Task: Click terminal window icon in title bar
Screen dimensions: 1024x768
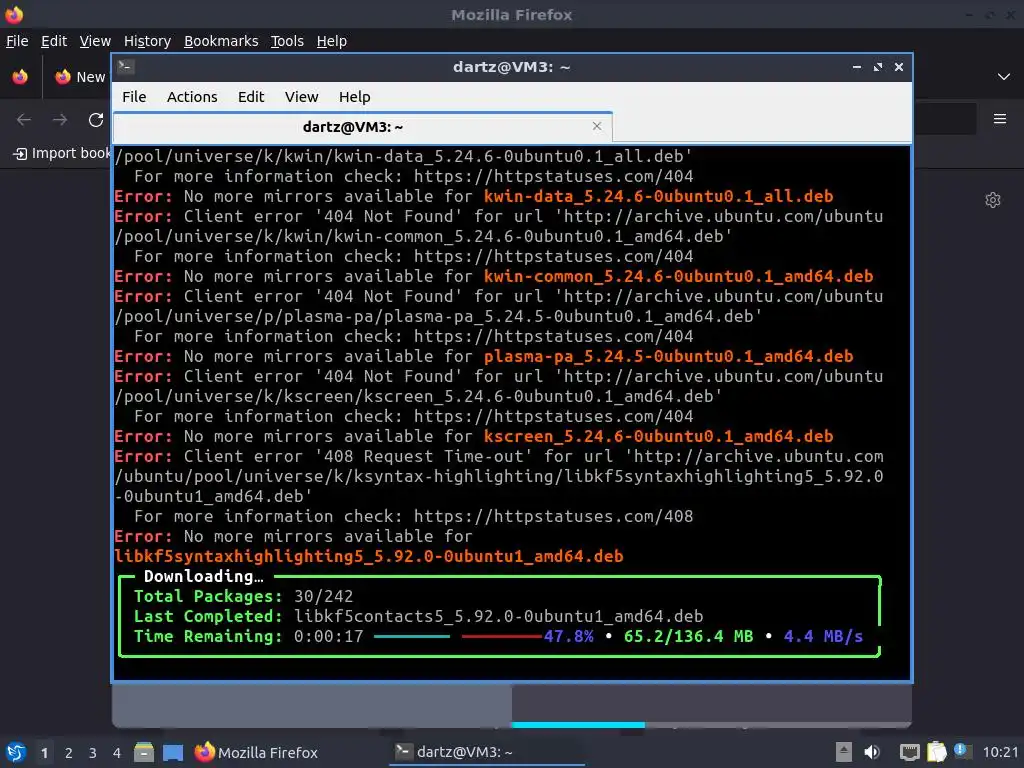Action: point(126,66)
